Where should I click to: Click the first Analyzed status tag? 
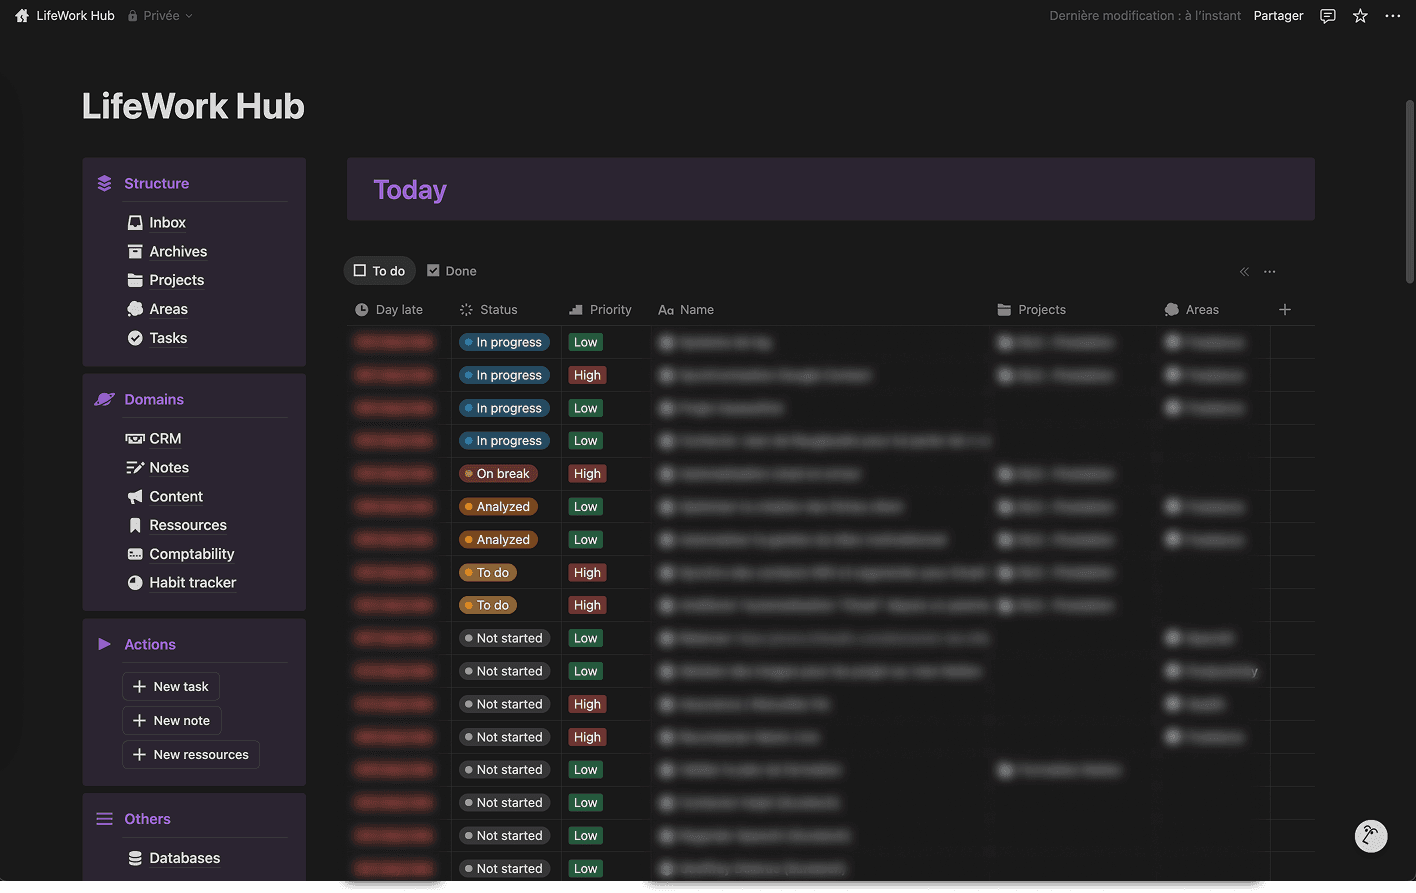[498, 507]
